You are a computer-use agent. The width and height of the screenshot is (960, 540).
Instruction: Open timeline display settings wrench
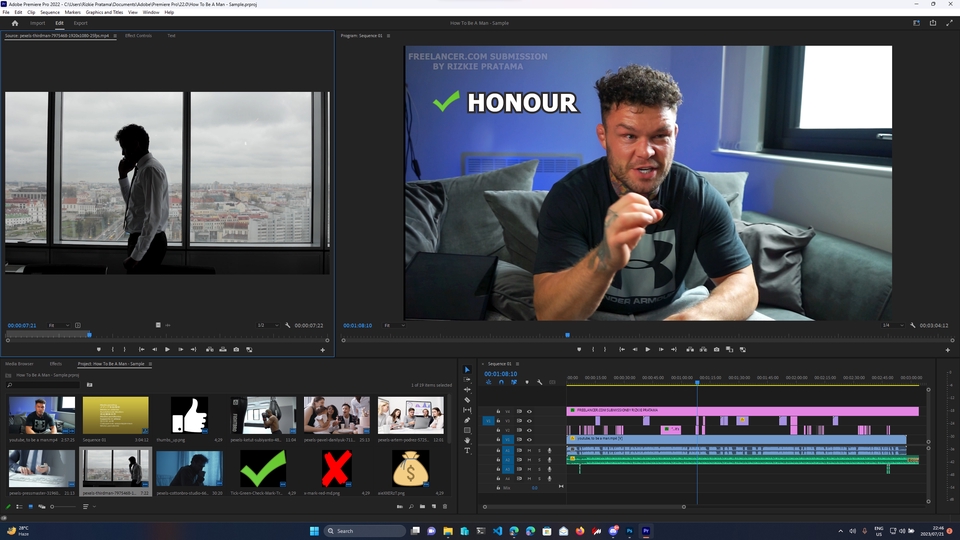539,382
